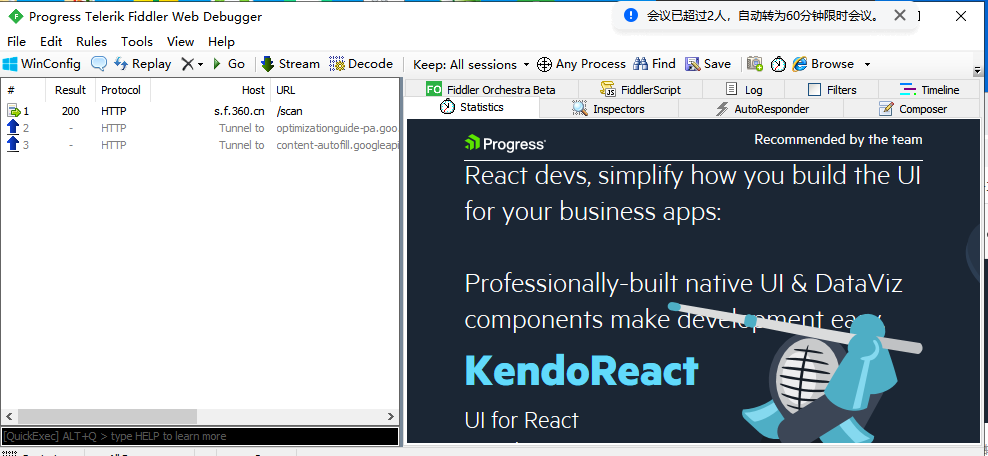Open the Browse dropdown arrow
Image resolution: width=988 pixels, height=456 pixels.
tap(867, 64)
